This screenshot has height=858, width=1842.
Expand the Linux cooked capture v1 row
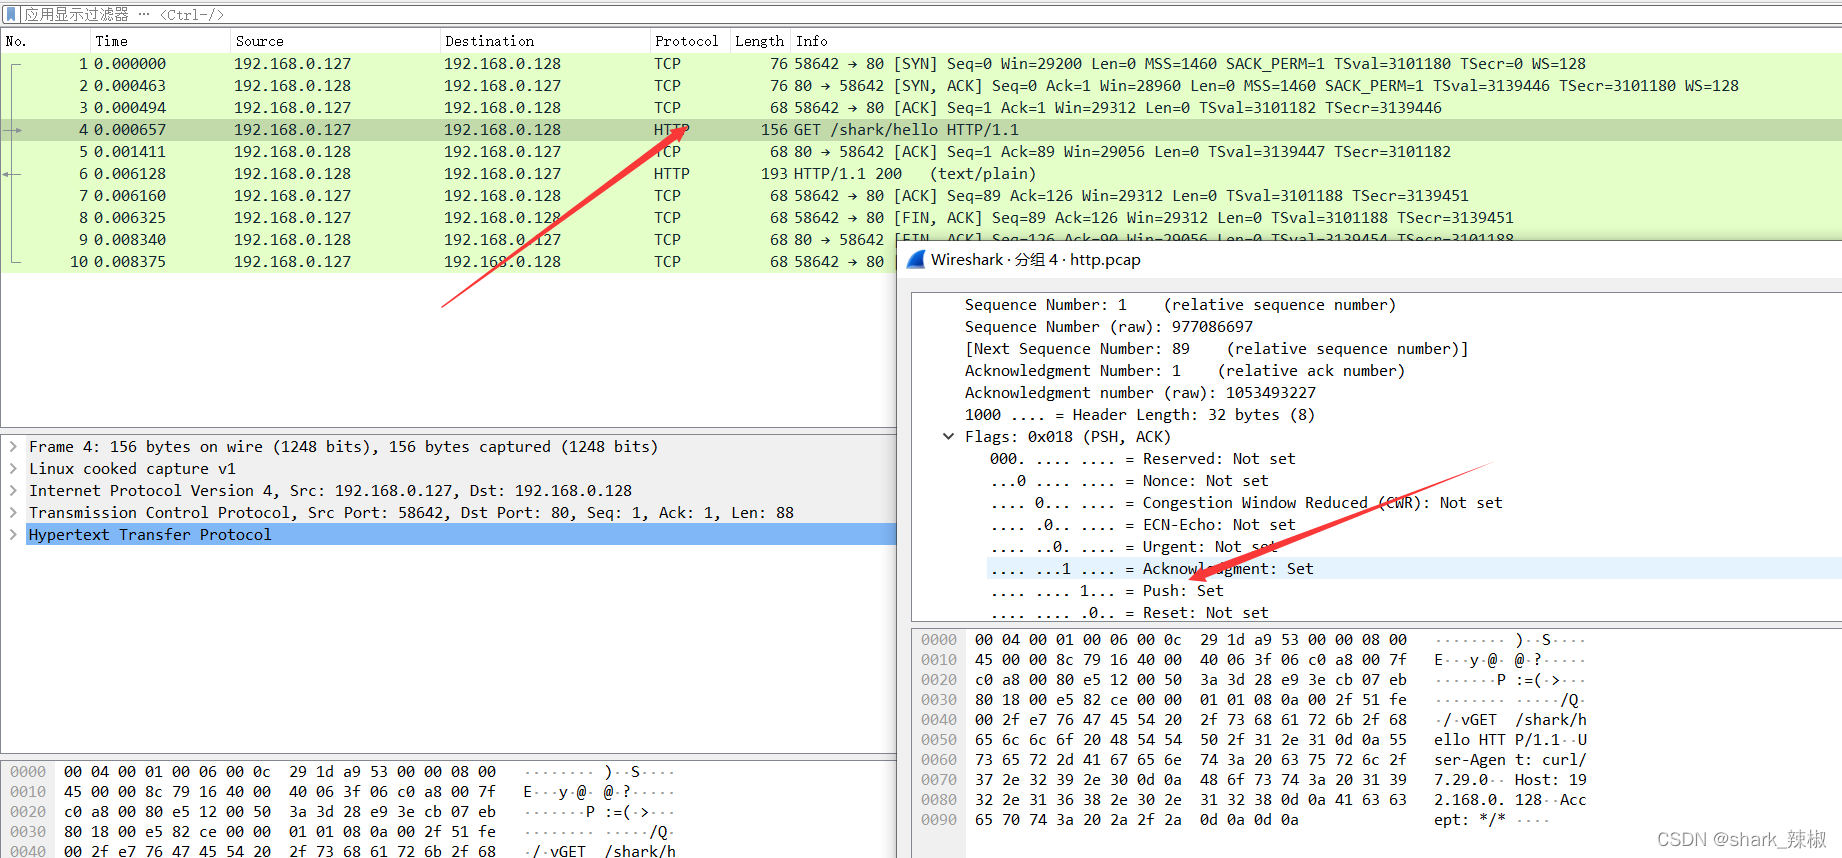click(x=13, y=469)
